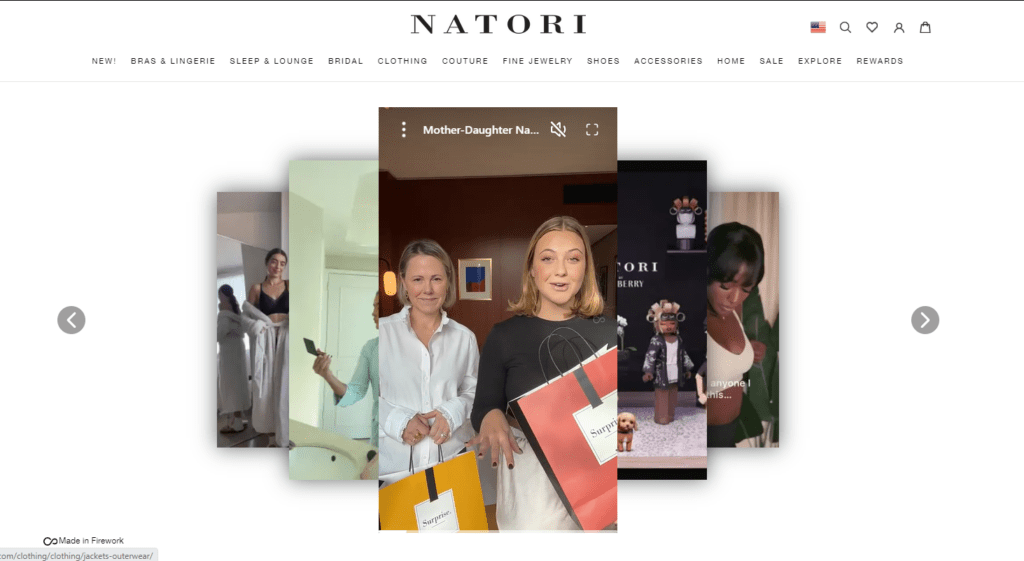1024x561 pixels.
Task: Select the robe mirror video thumbnail
Action: [x=253, y=319]
